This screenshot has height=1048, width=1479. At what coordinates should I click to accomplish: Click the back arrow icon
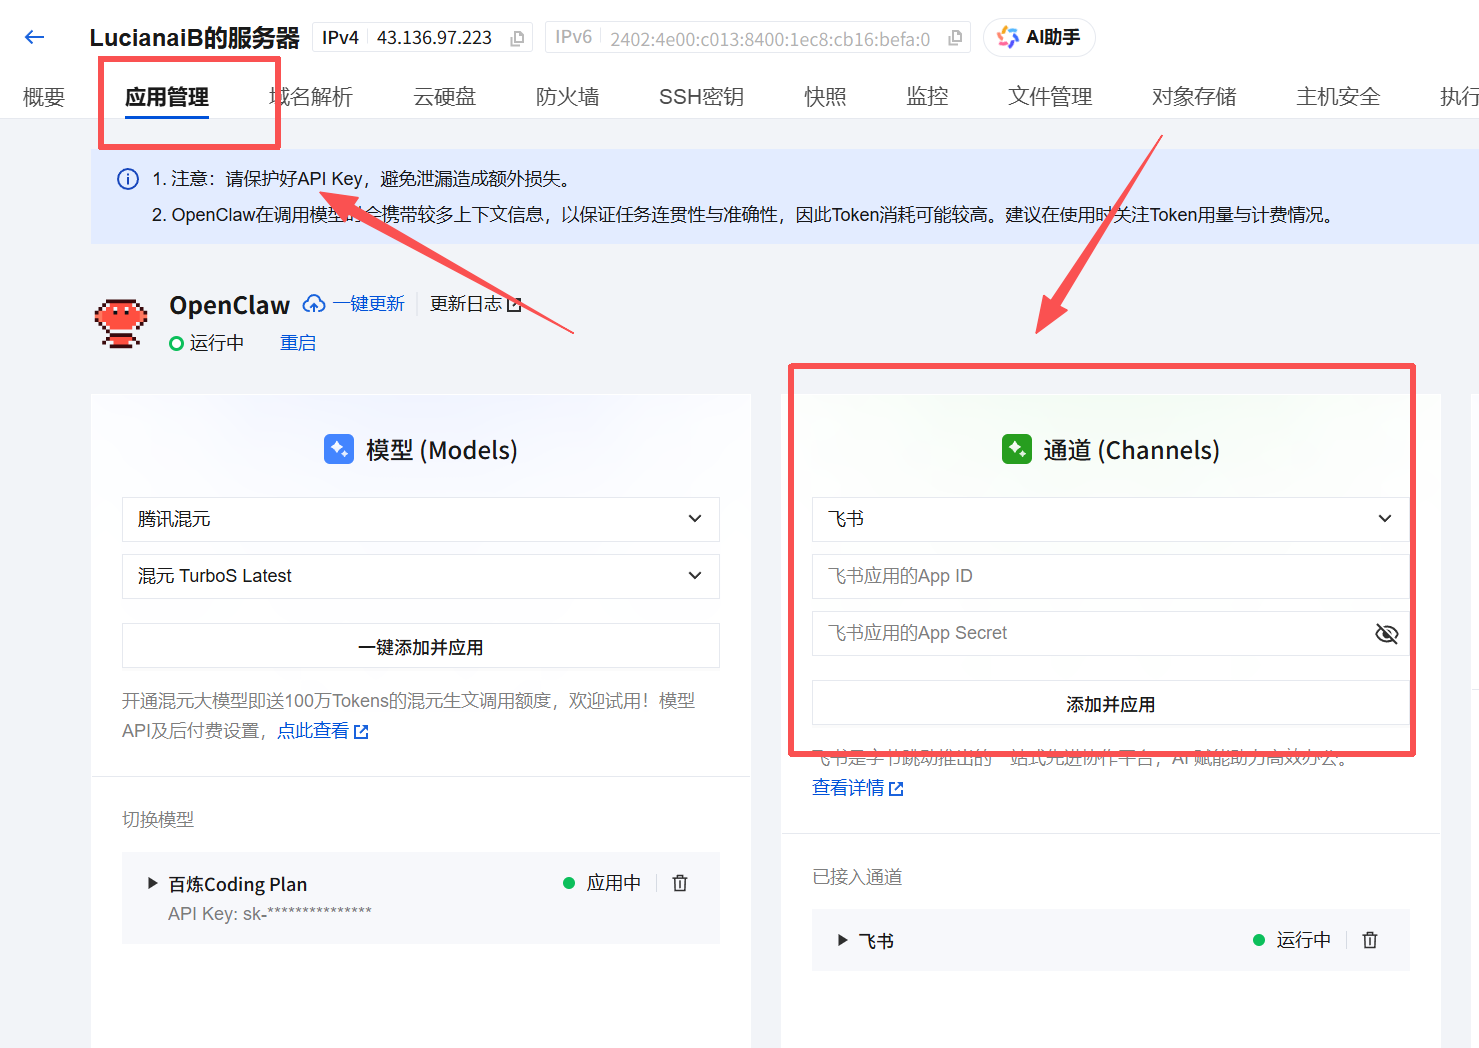[35, 38]
